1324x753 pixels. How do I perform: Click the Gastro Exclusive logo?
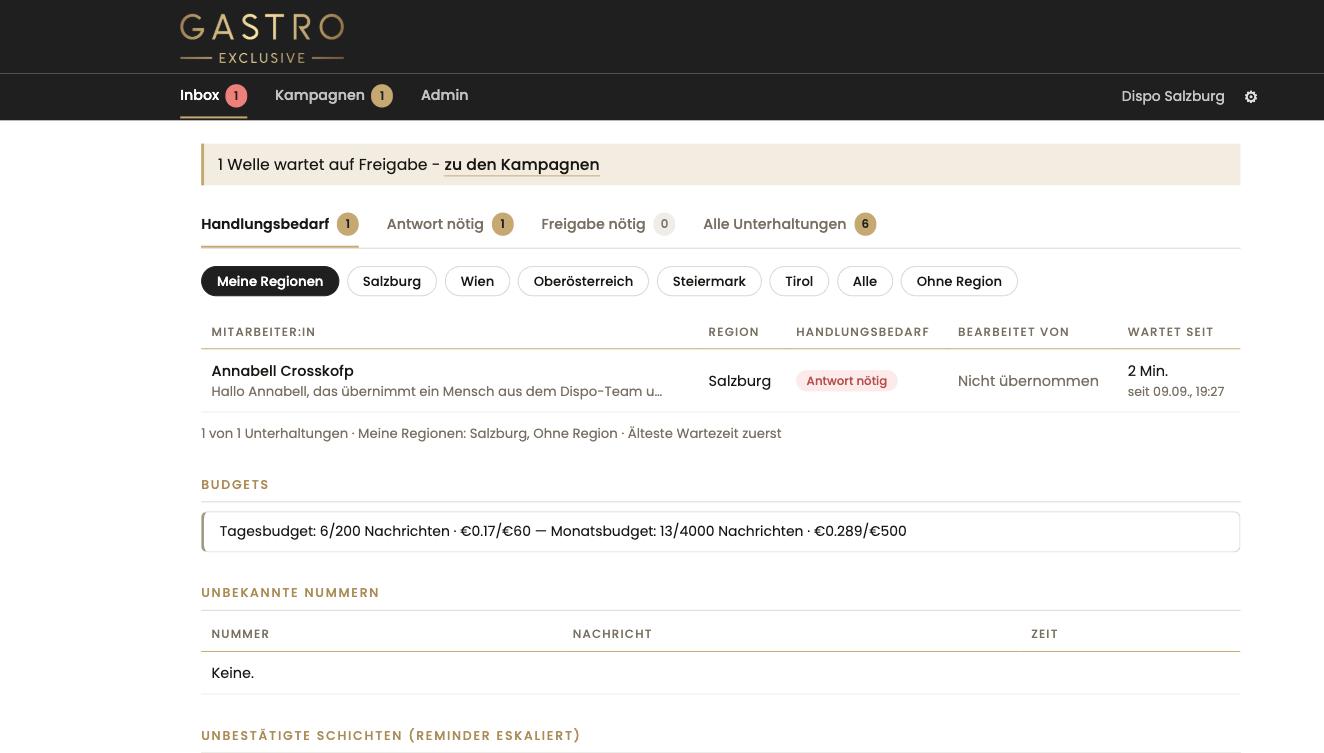pos(262,37)
